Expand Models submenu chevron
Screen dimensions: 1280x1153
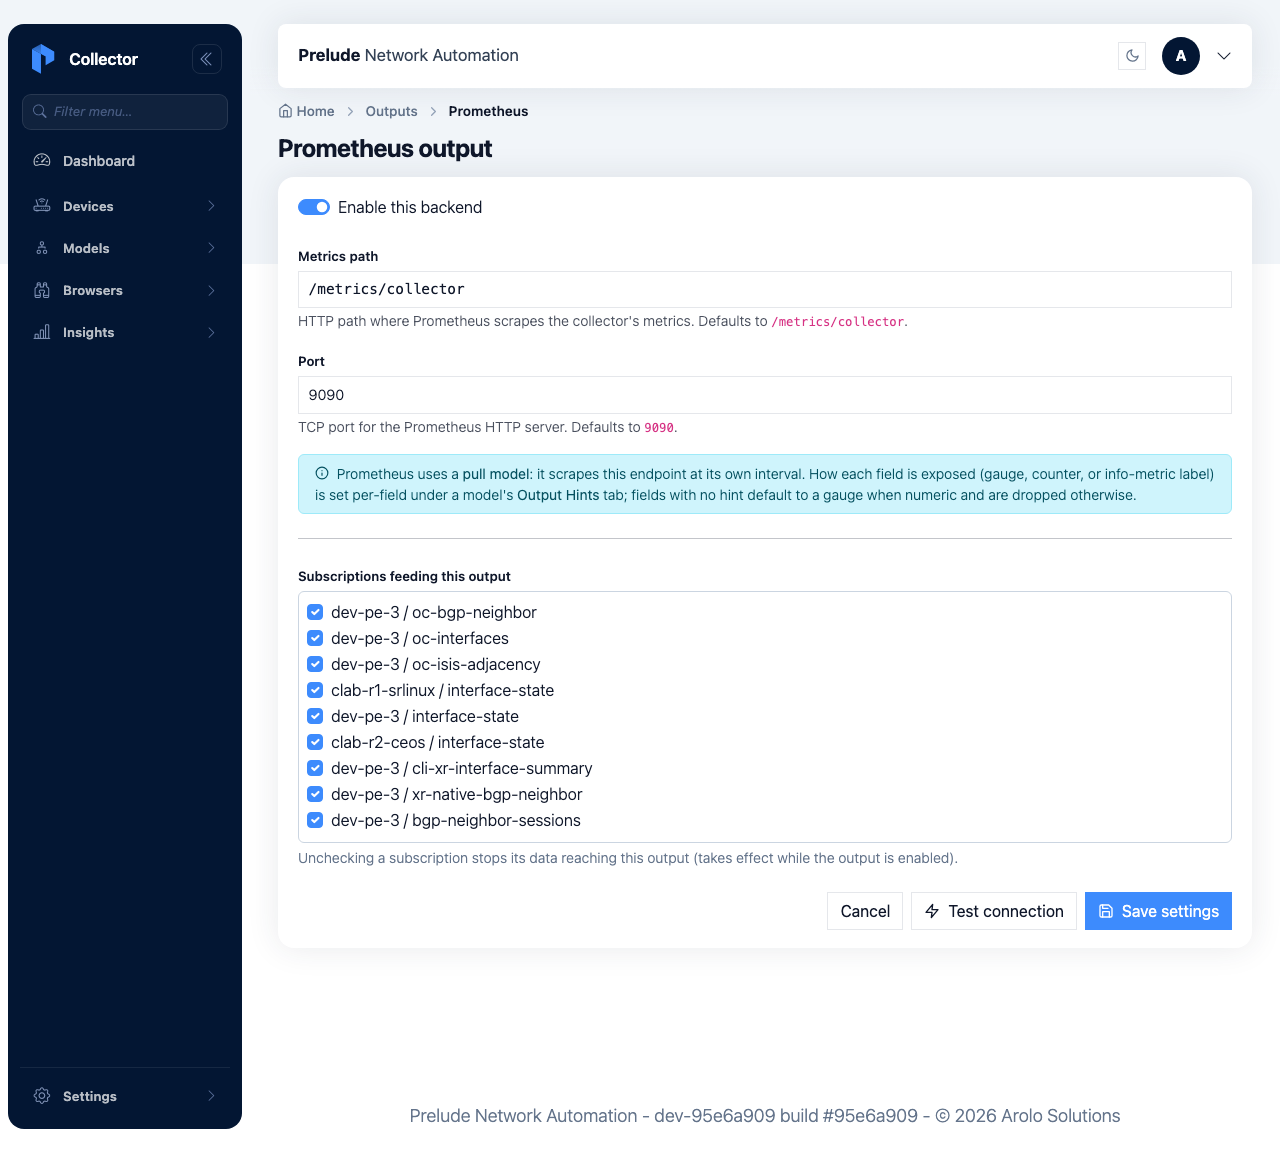tap(211, 248)
